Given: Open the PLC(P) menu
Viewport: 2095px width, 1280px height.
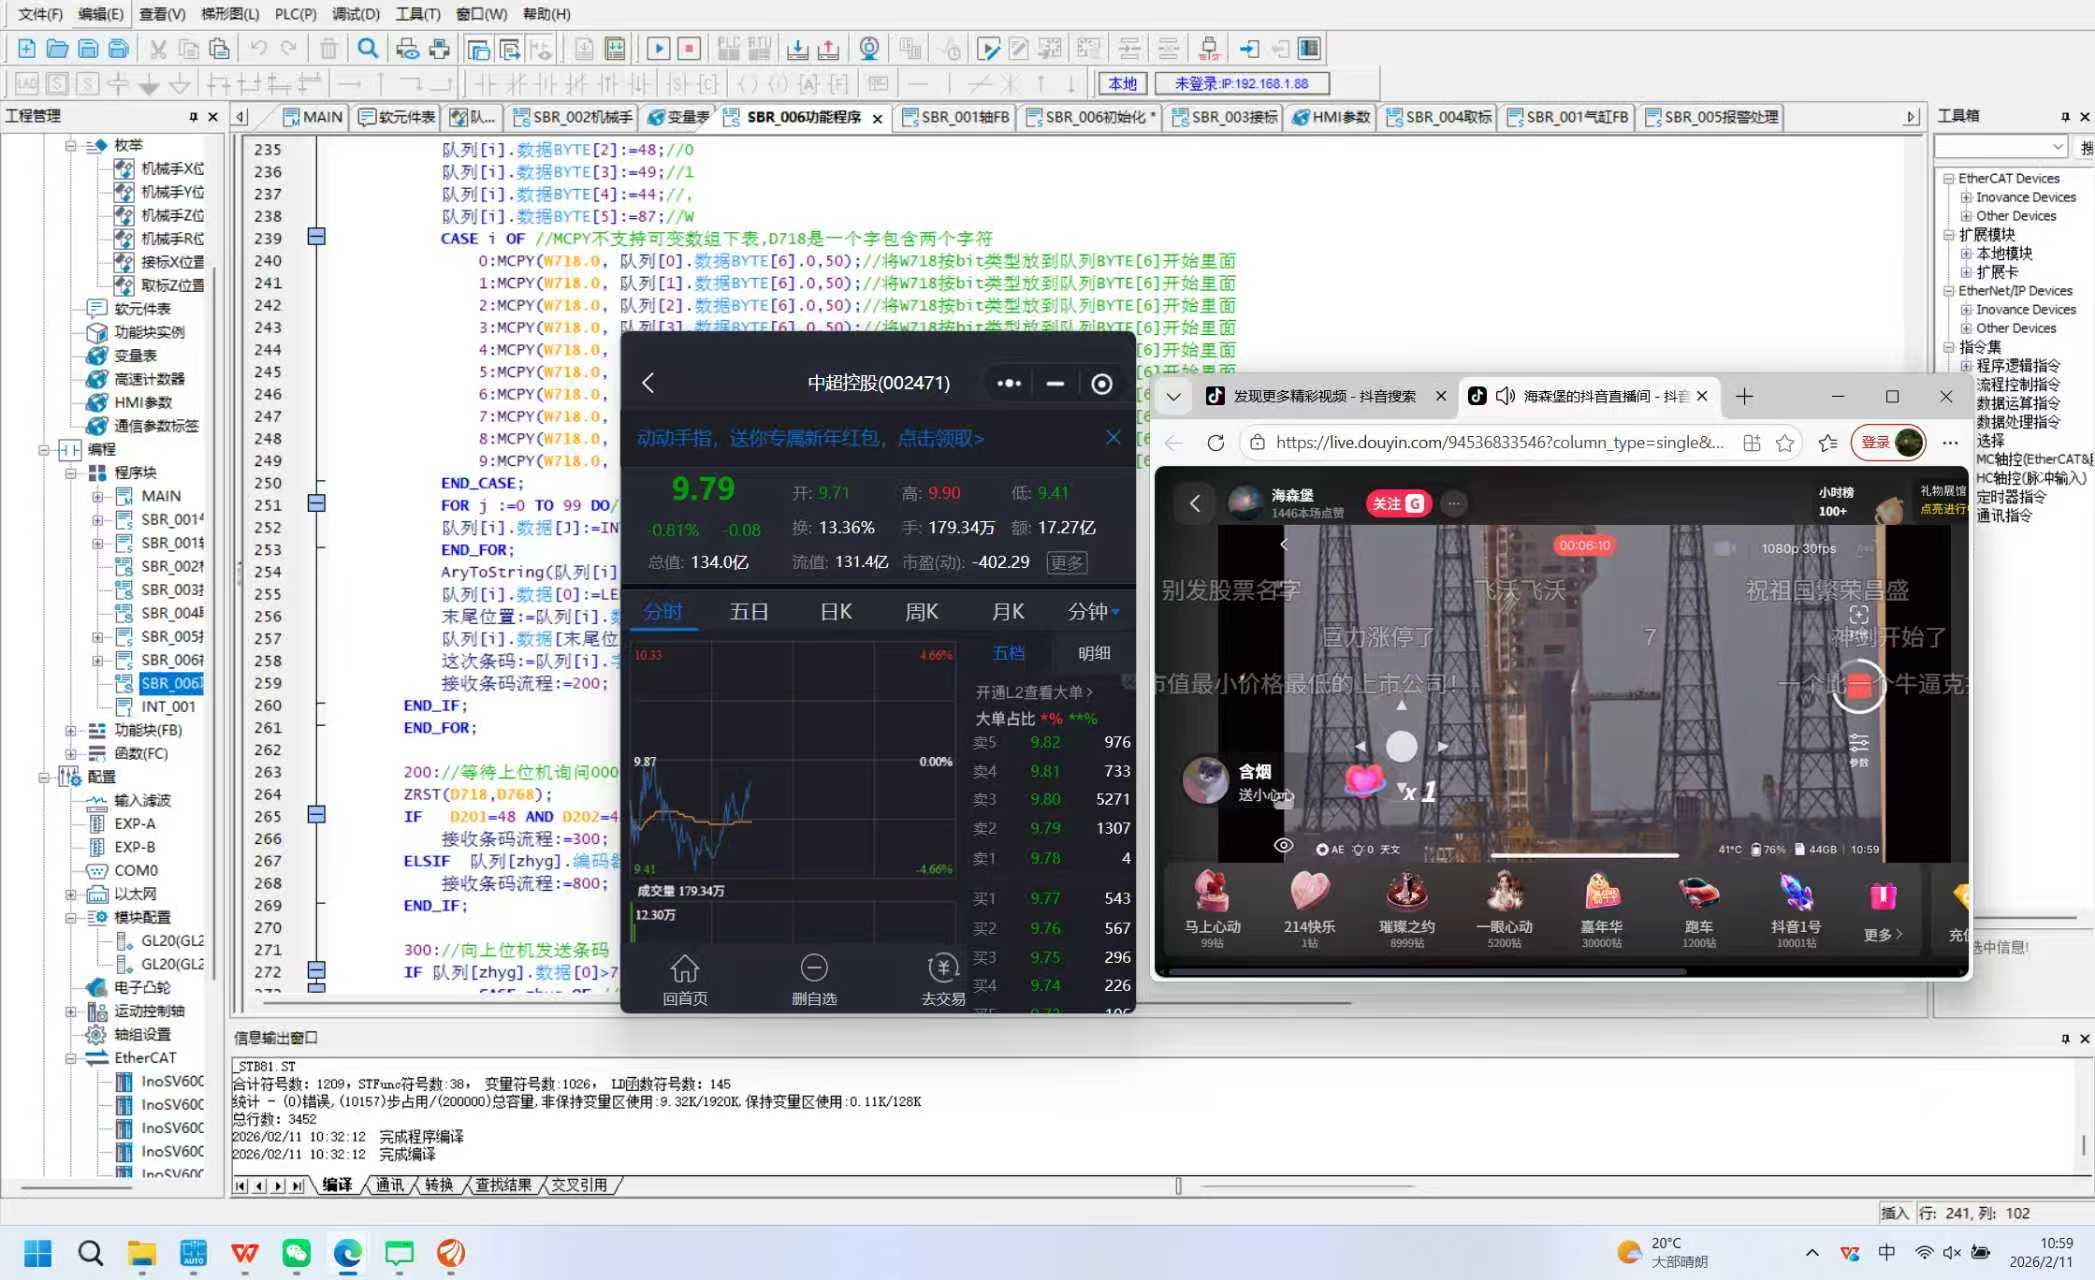Looking at the screenshot, I should tap(295, 14).
